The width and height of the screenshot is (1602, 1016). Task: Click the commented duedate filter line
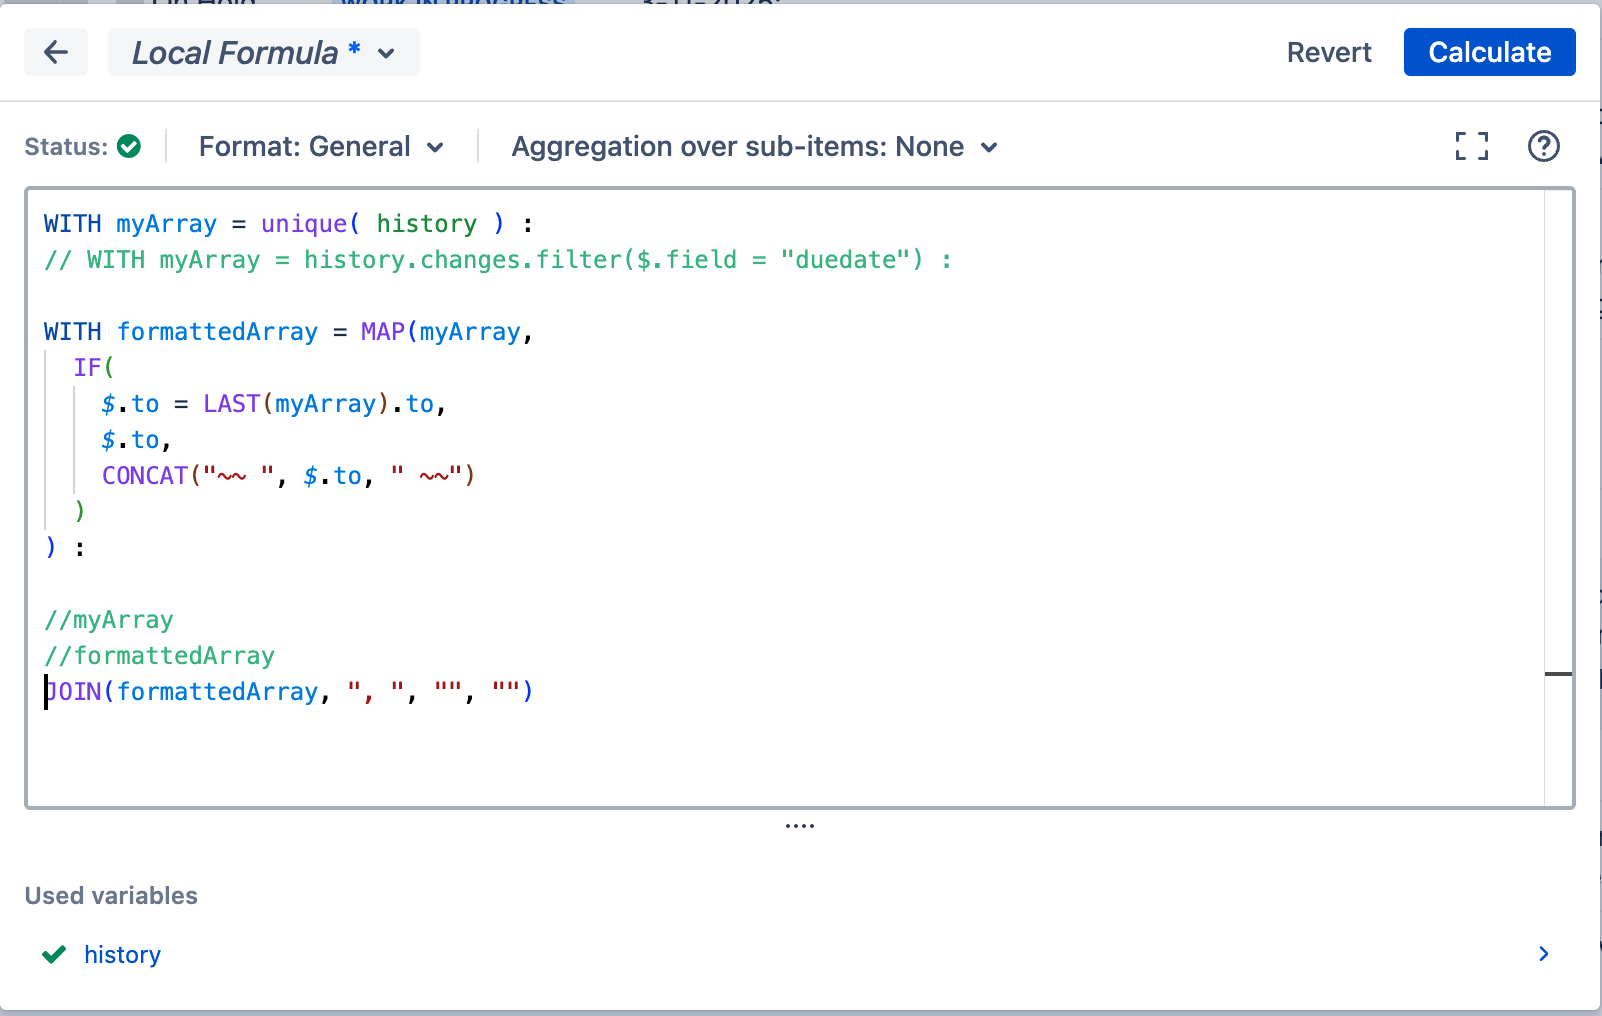tap(498, 260)
